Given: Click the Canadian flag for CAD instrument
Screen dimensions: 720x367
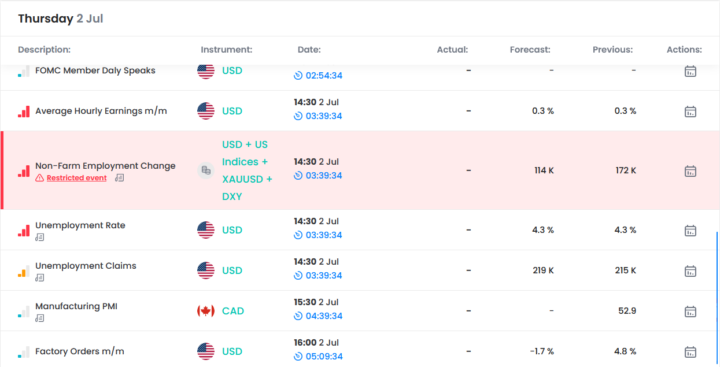Looking at the screenshot, I should (x=206, y=311).
